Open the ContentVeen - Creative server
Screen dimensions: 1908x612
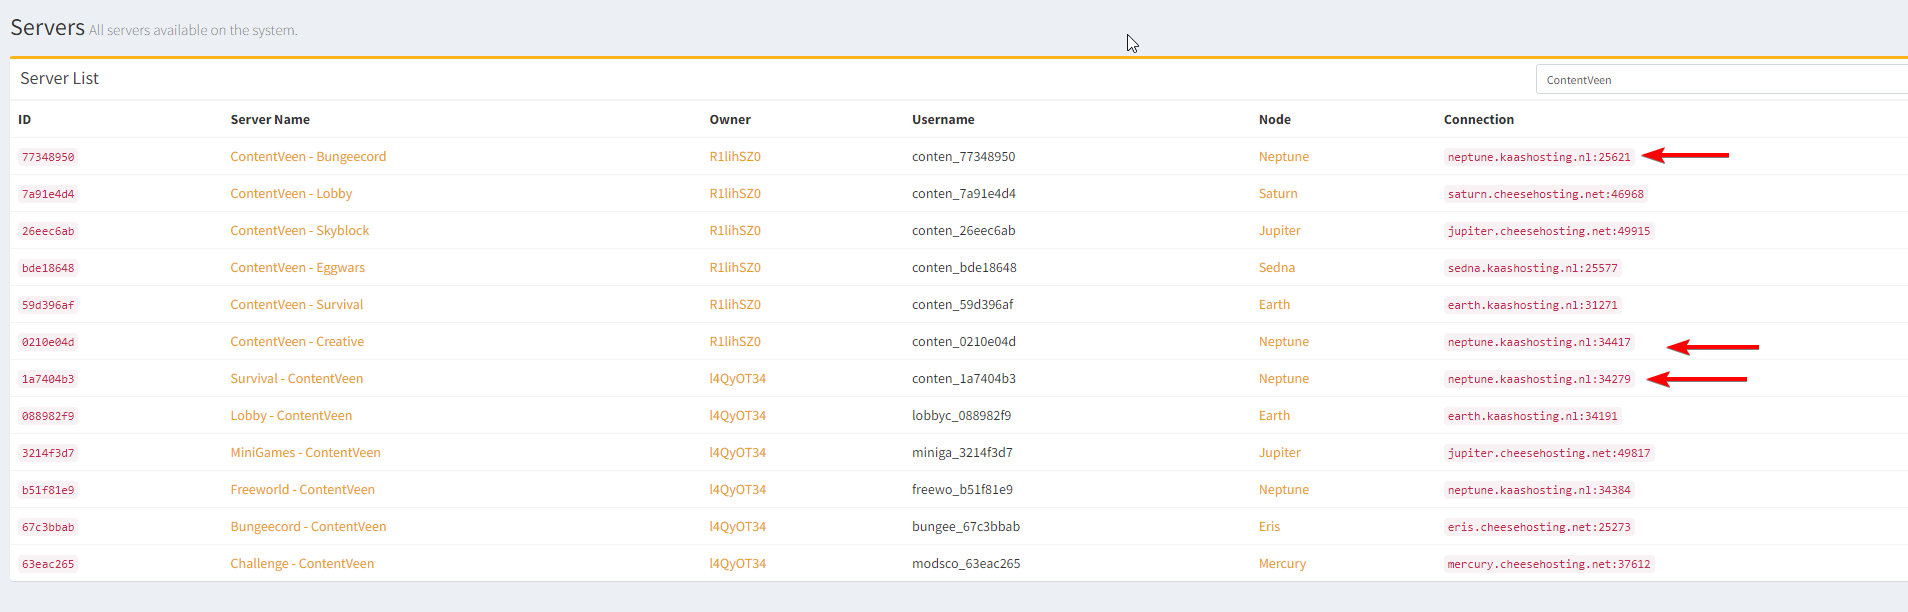click(297, 342)
